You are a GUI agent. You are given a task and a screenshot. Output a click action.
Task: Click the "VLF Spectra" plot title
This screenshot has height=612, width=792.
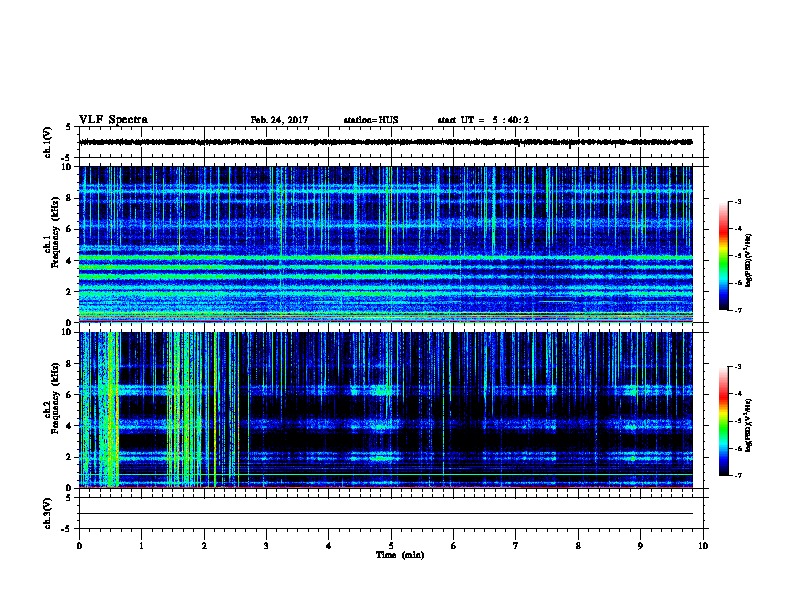pos(113,119)
